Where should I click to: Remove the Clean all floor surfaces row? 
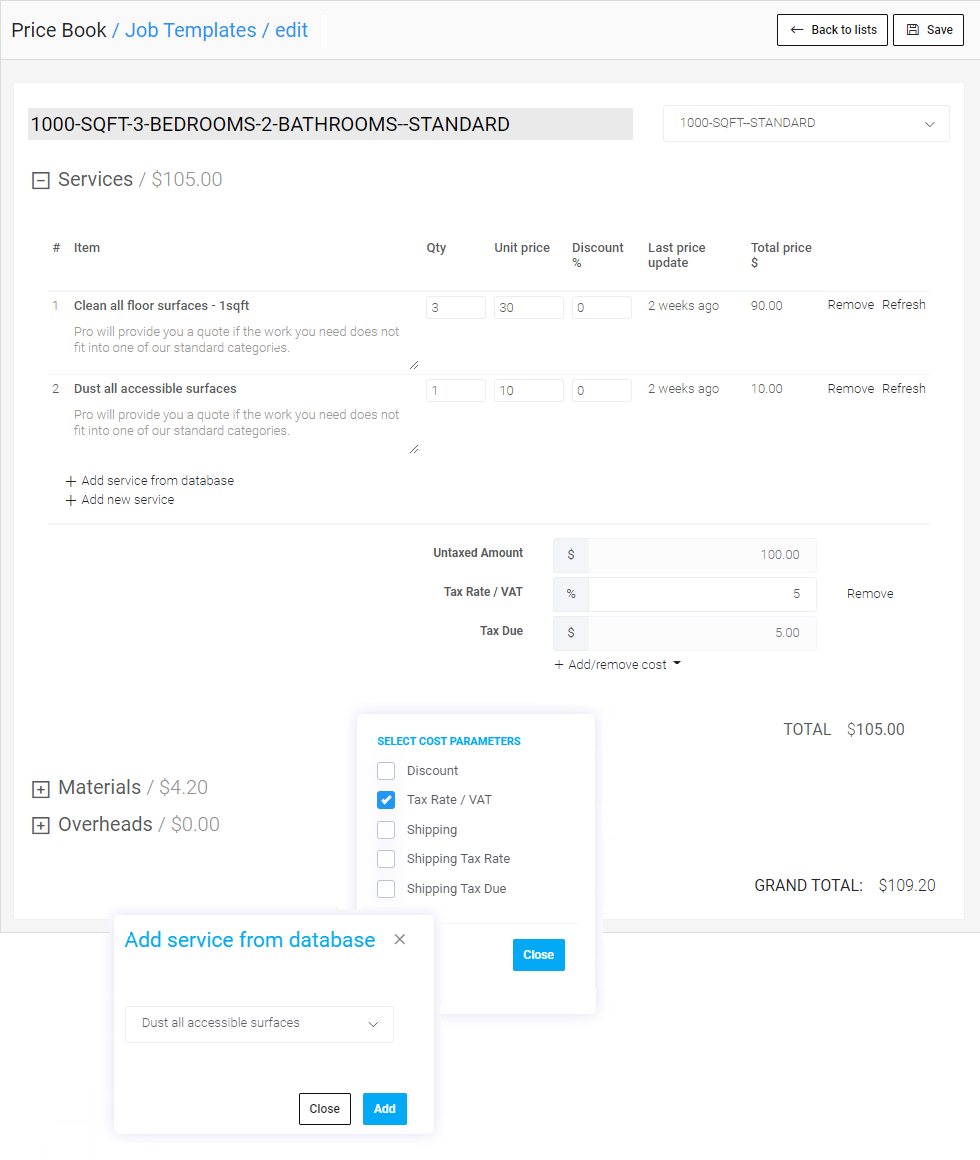pos(850,305)
